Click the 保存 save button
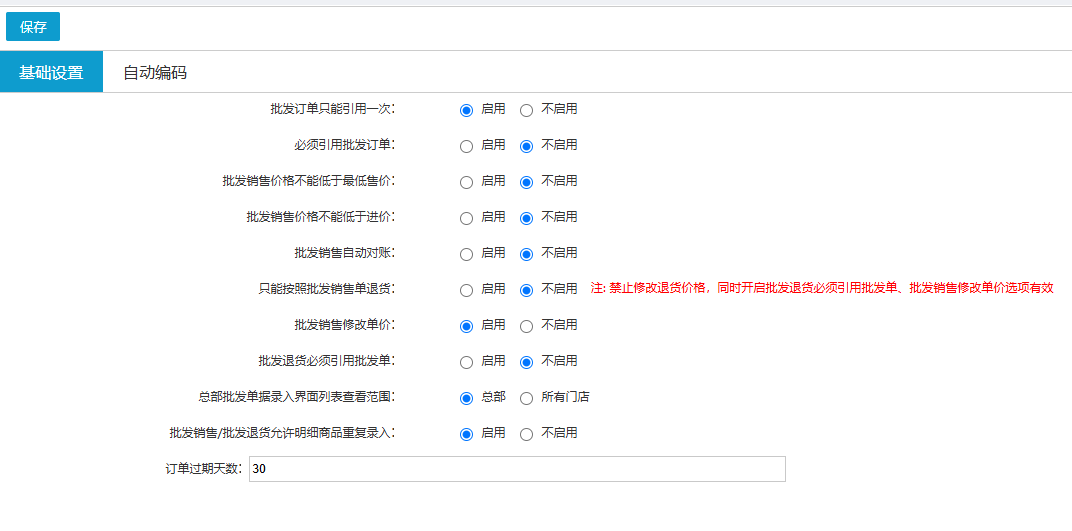The image size is (1072, 531). (33, 27)
